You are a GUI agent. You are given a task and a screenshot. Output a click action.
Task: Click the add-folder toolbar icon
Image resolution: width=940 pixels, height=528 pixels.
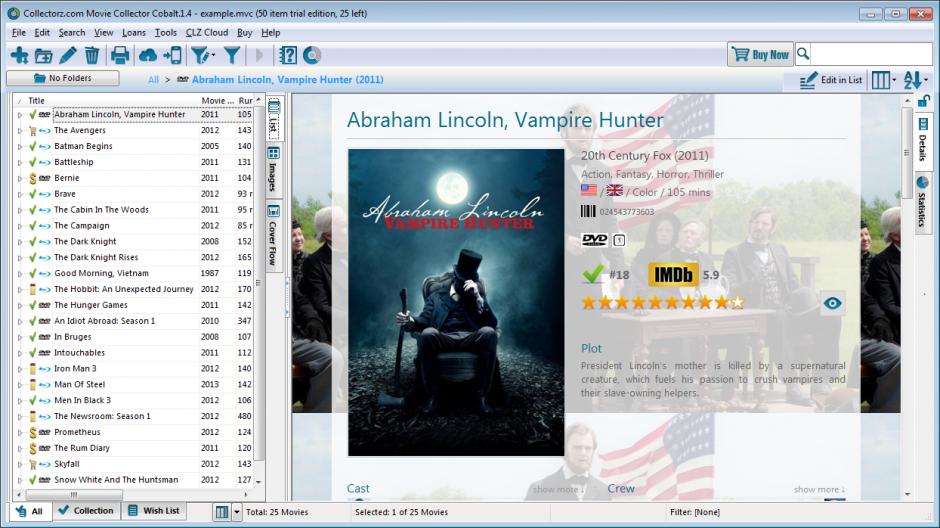coord(44,56)
